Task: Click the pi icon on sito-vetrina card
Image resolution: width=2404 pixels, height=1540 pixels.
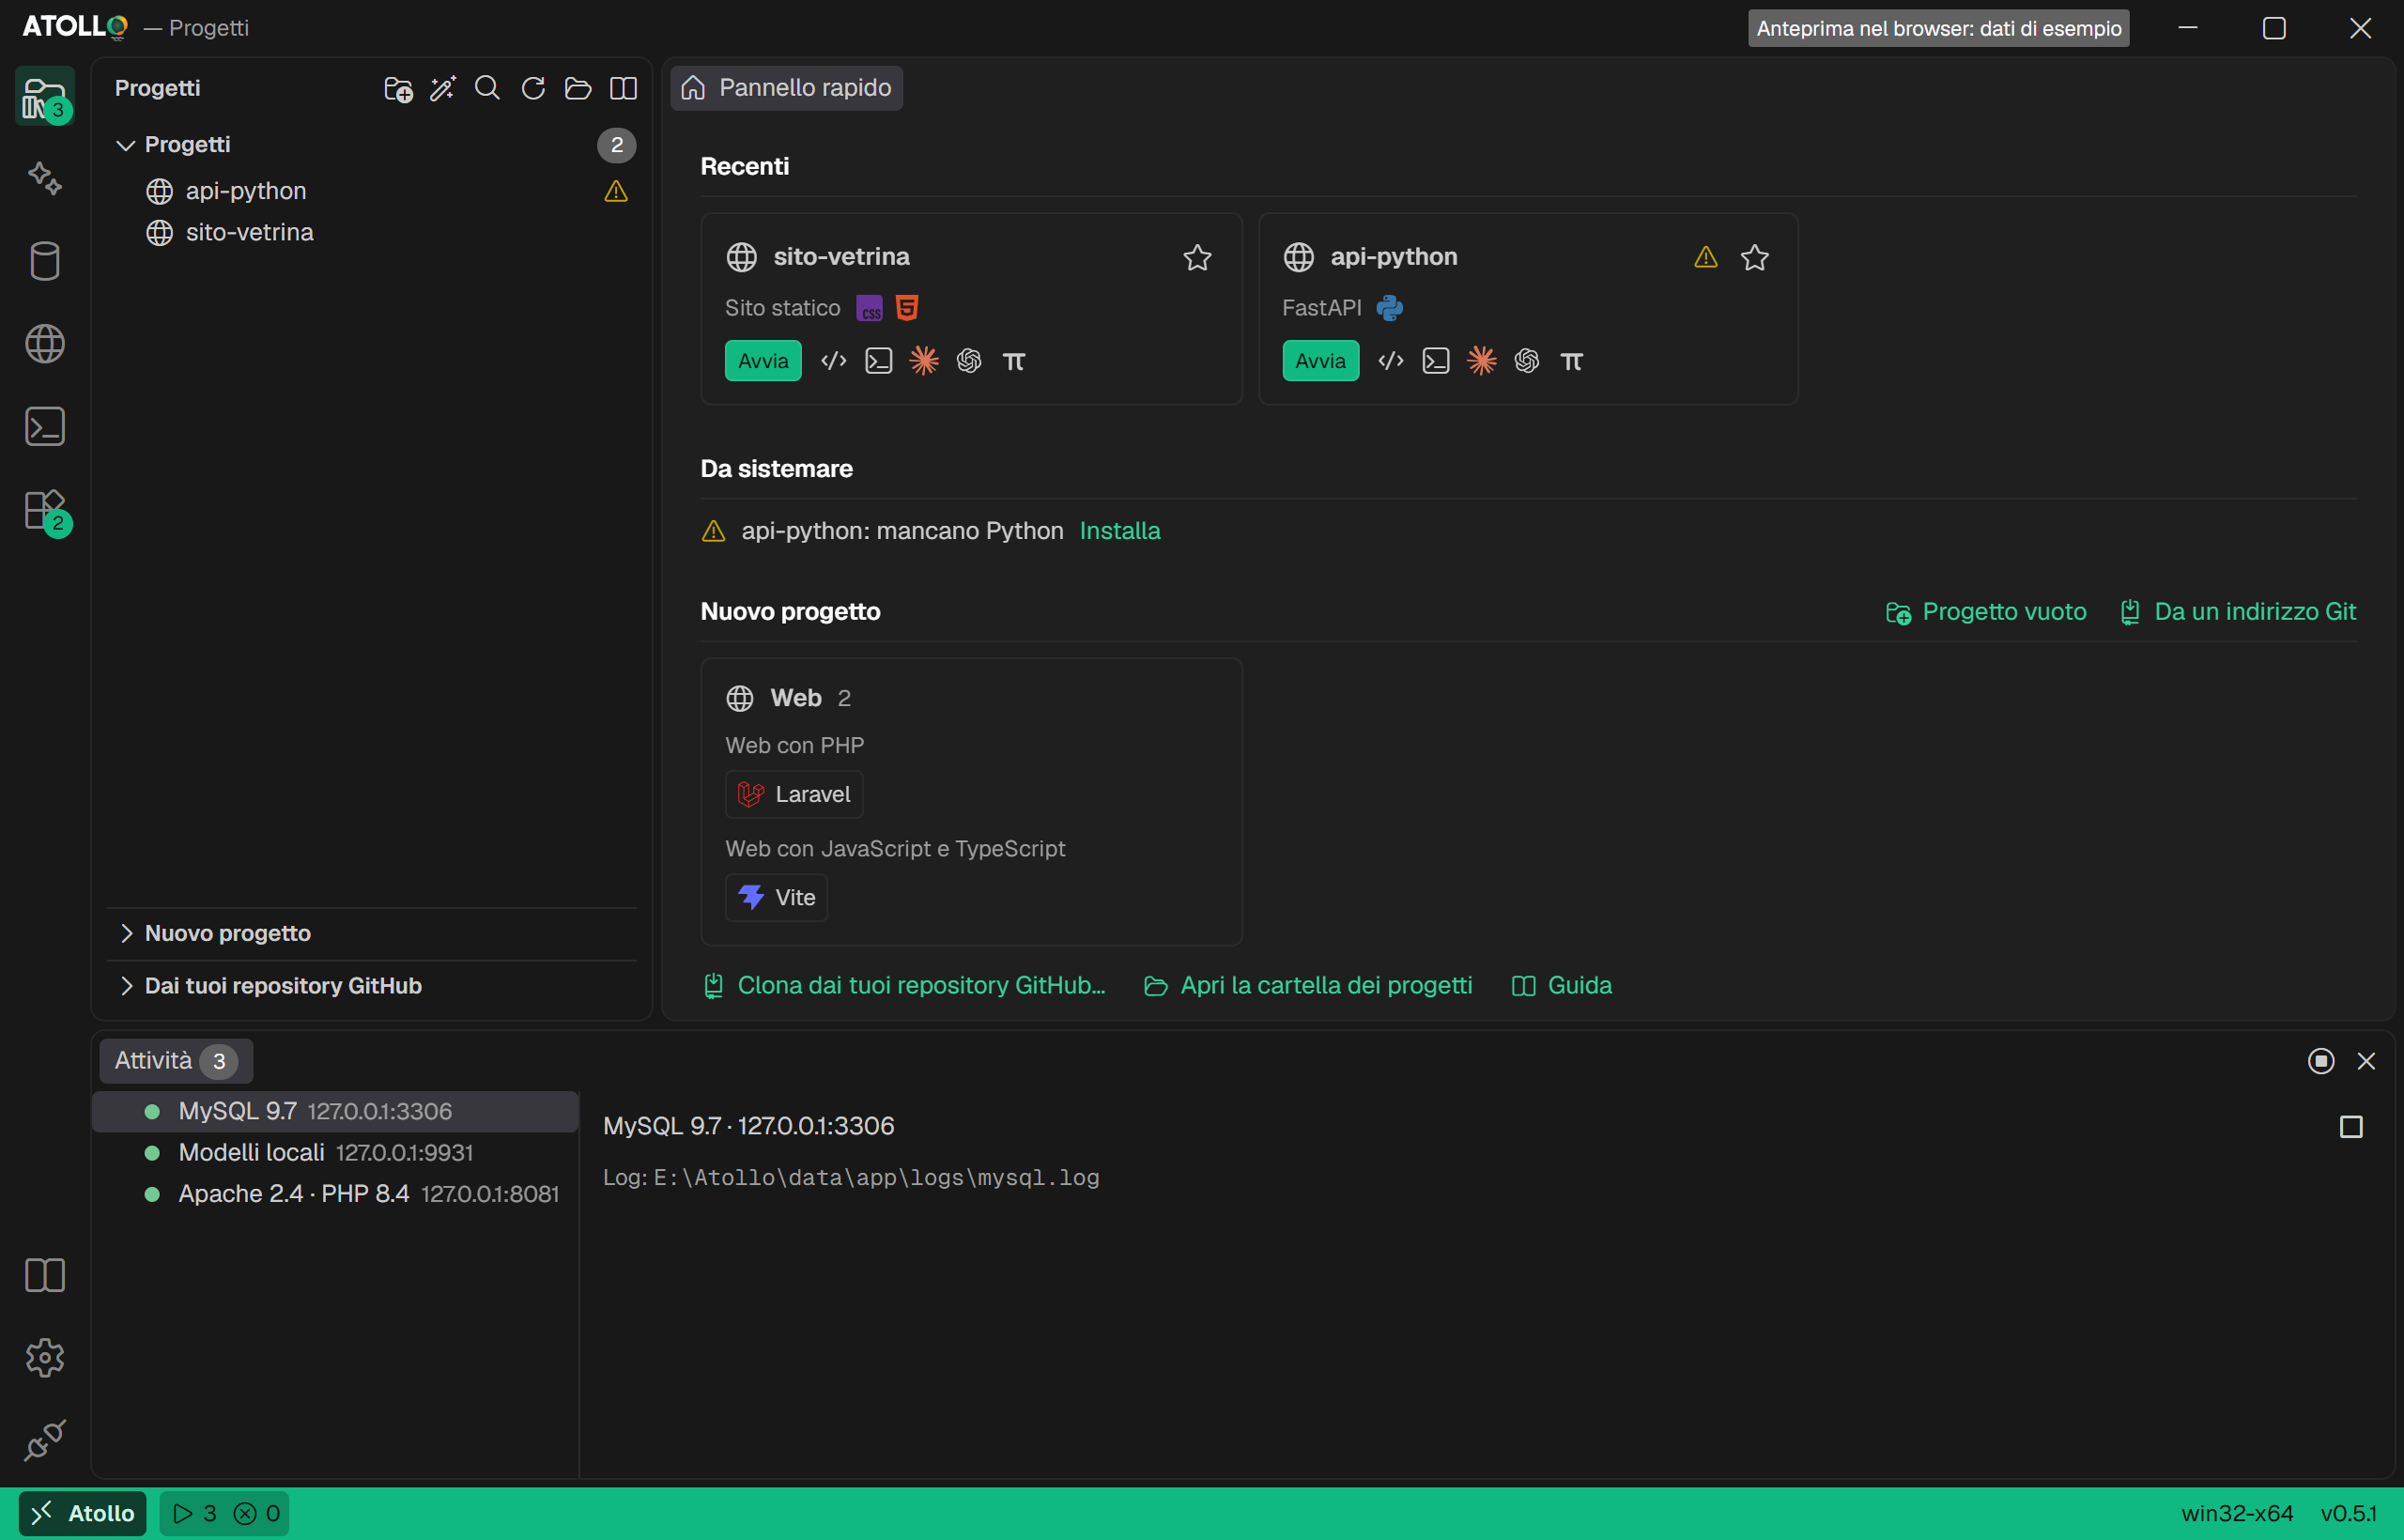Action: click(x=1014, y=361)
